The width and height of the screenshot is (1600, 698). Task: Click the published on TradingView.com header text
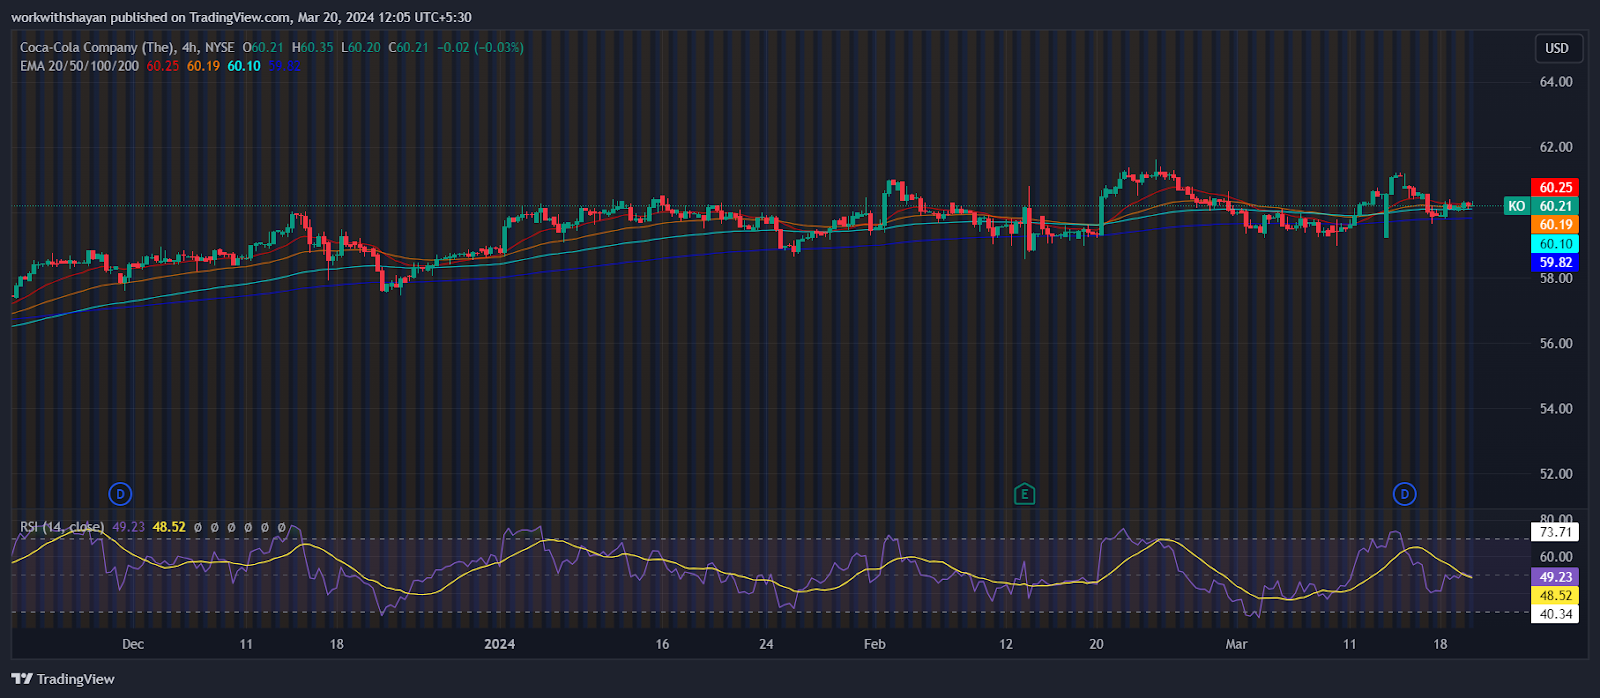point(241,17)
